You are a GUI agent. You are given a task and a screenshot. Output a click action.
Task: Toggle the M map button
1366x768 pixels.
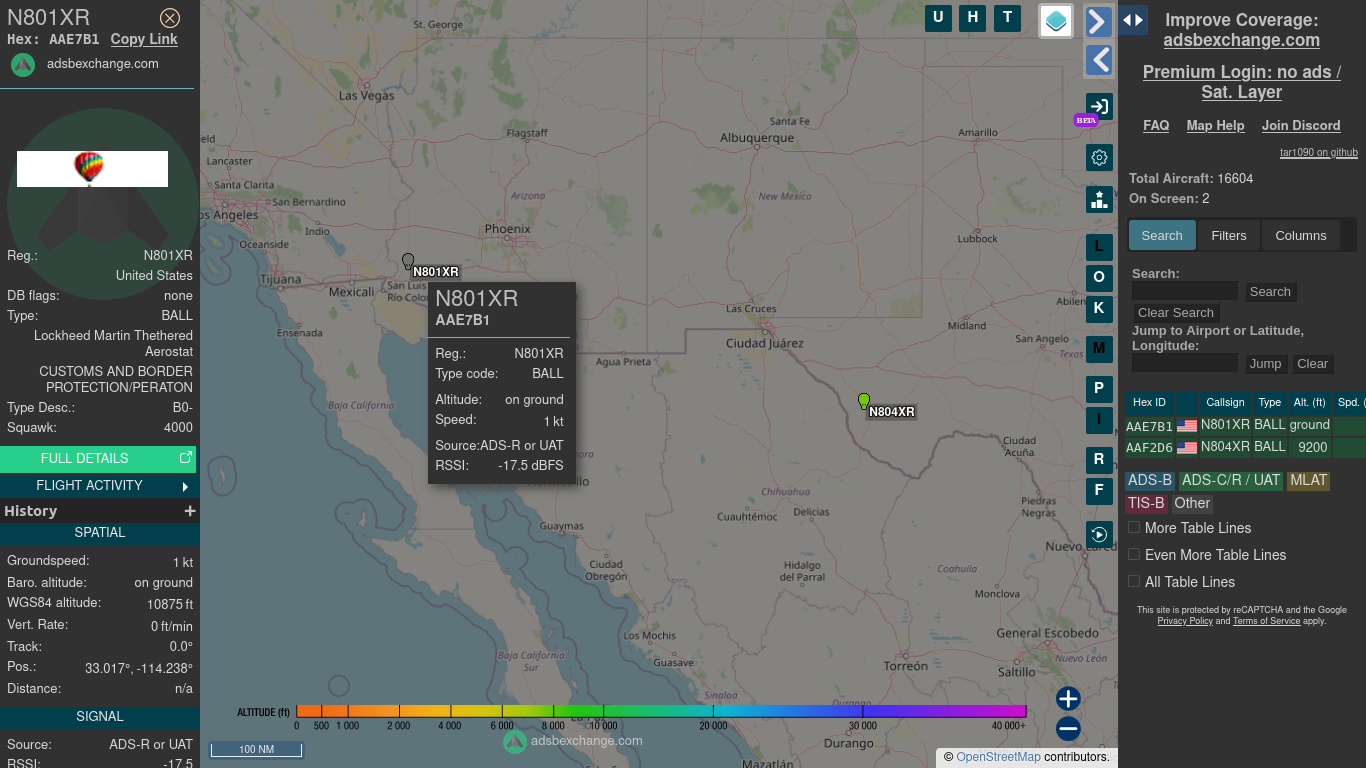pyautogui.click(x=1099, y=349)
